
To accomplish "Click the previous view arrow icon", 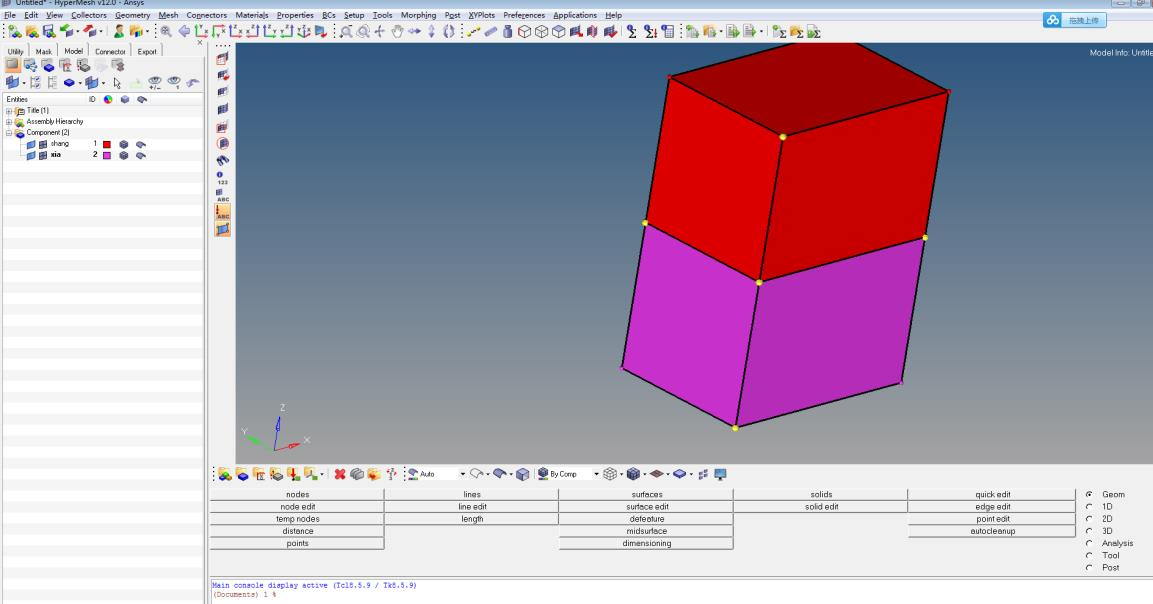I will [185, 32].
